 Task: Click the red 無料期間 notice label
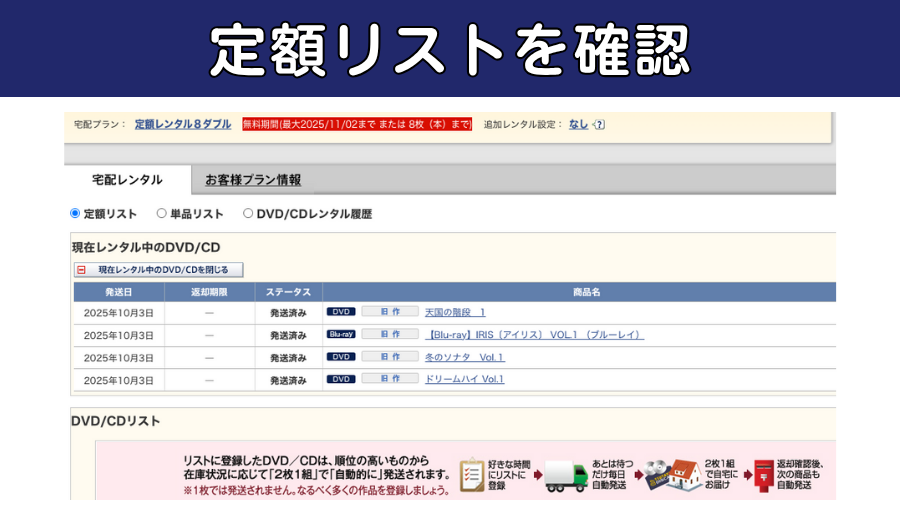tap(356, 125)
